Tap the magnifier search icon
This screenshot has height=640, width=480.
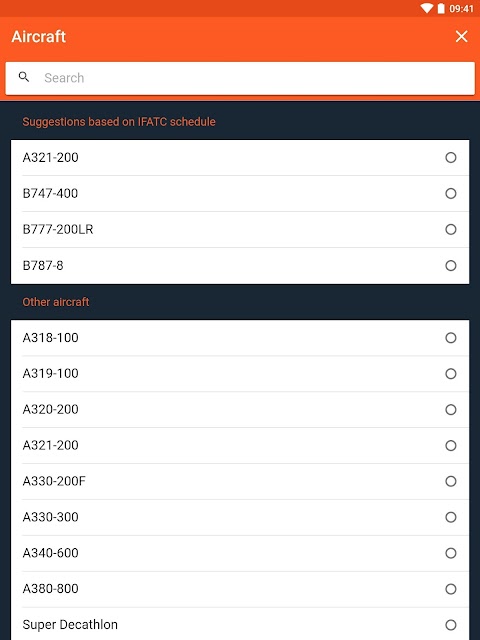[x=24, y=77]
